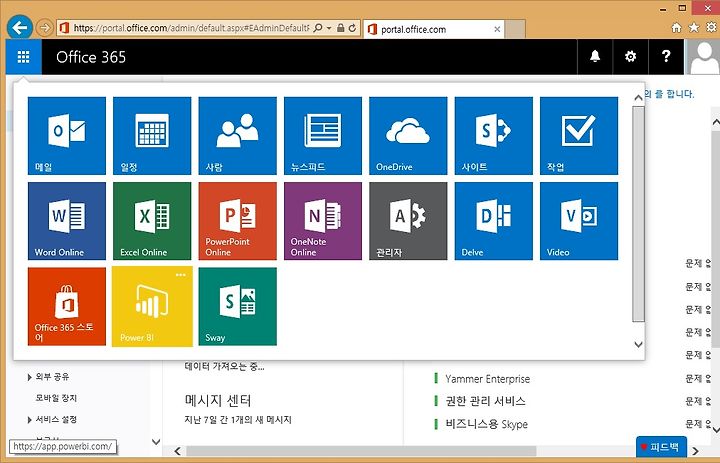Open notifications bell icon
Image resolution: width=720 pixels, height=463 pixels.
595,56
